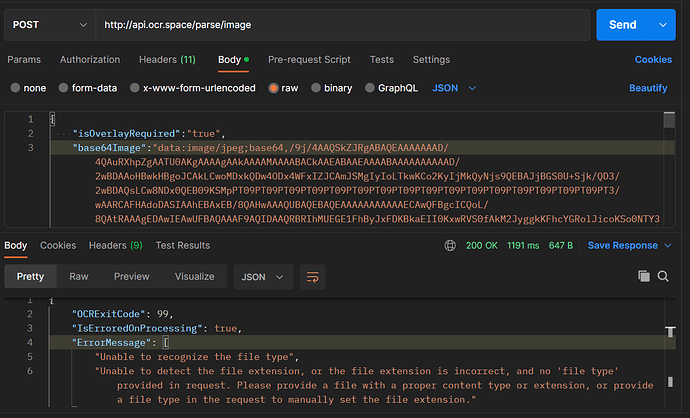The height and width of the screenshot is (418, 690).
Task: Click the request URL input field
Action: 343,25
